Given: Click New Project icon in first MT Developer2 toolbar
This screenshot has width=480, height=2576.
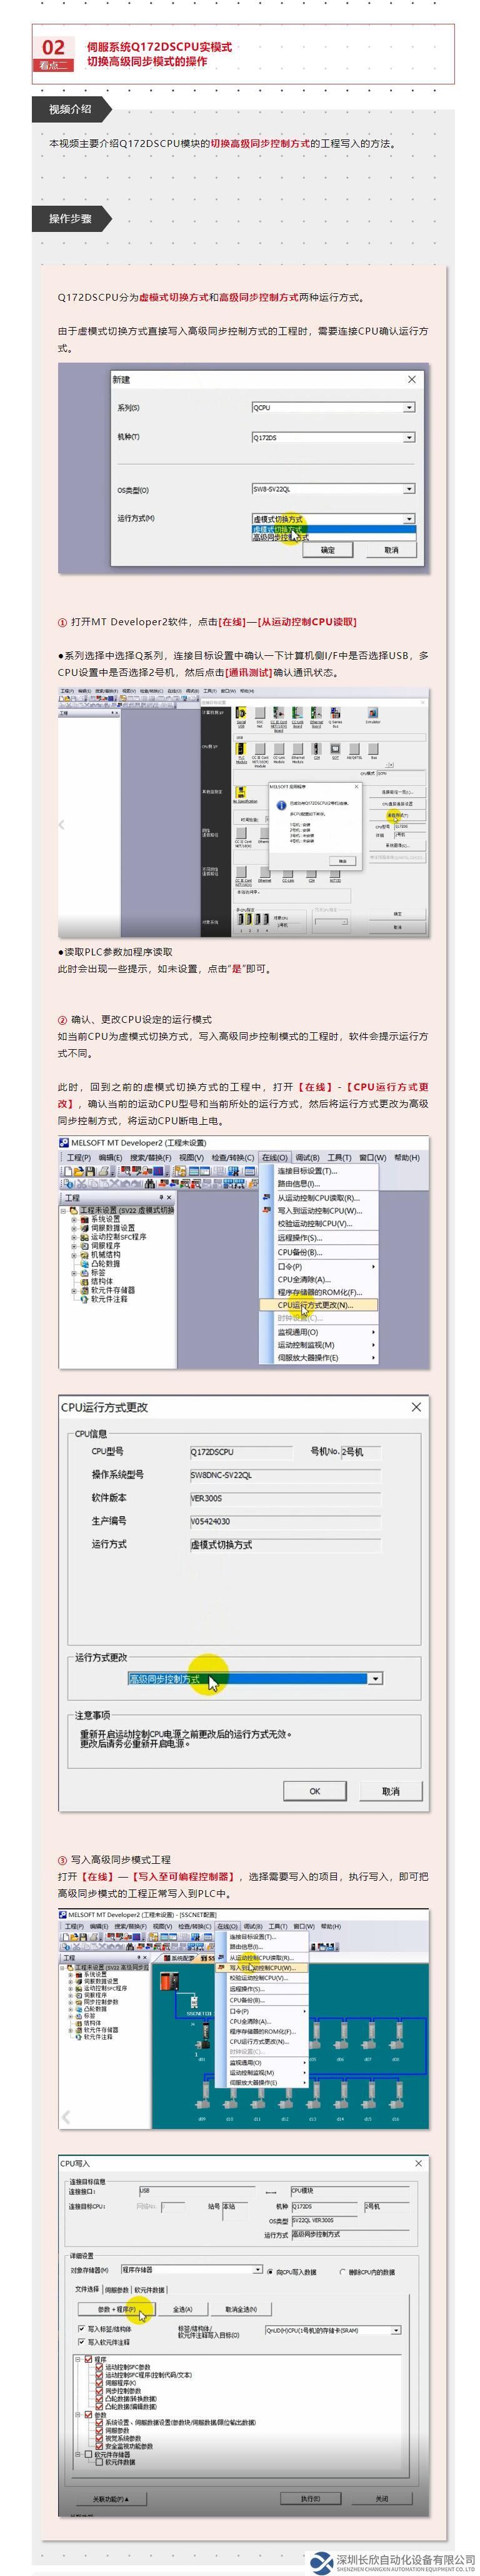Looking at the screenshot, I should point(69,1172).
